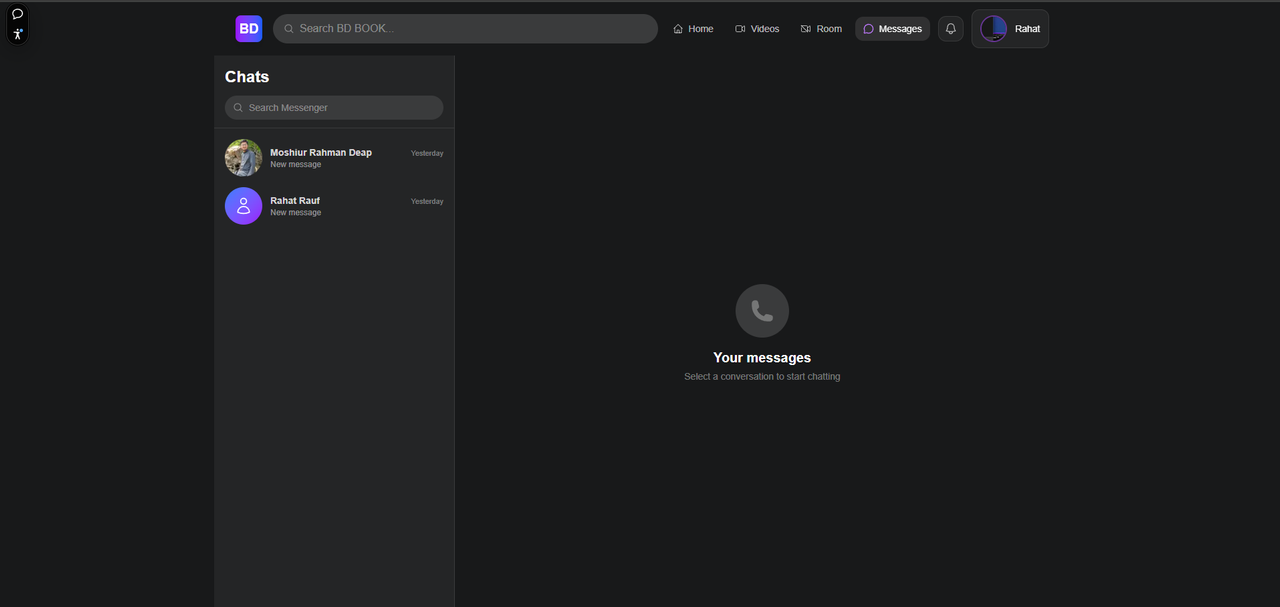Viewport: 1280px width, 607px height.
Task: Click the magnifier icon in BD BOOK search
Action: point(289,29)
